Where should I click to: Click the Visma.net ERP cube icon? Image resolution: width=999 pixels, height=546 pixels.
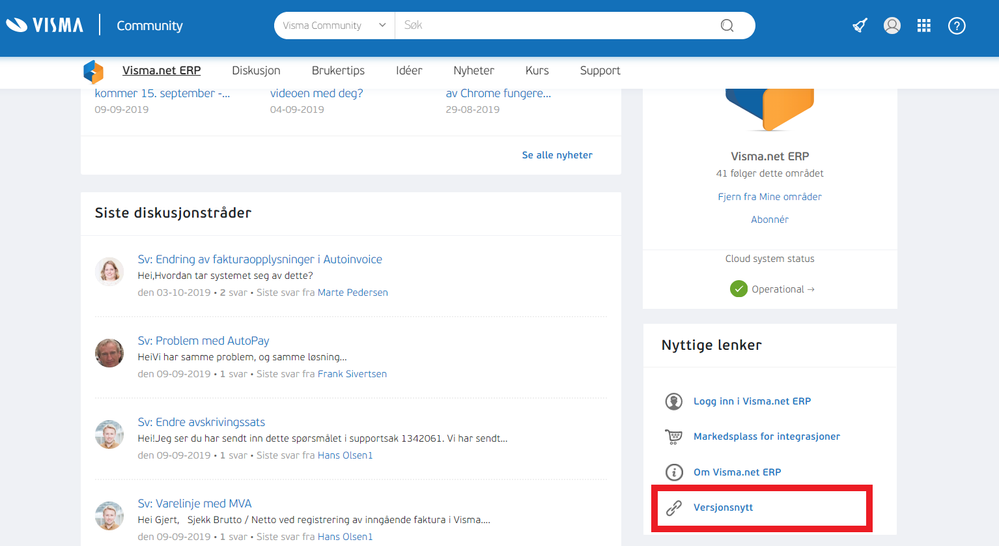94,71
